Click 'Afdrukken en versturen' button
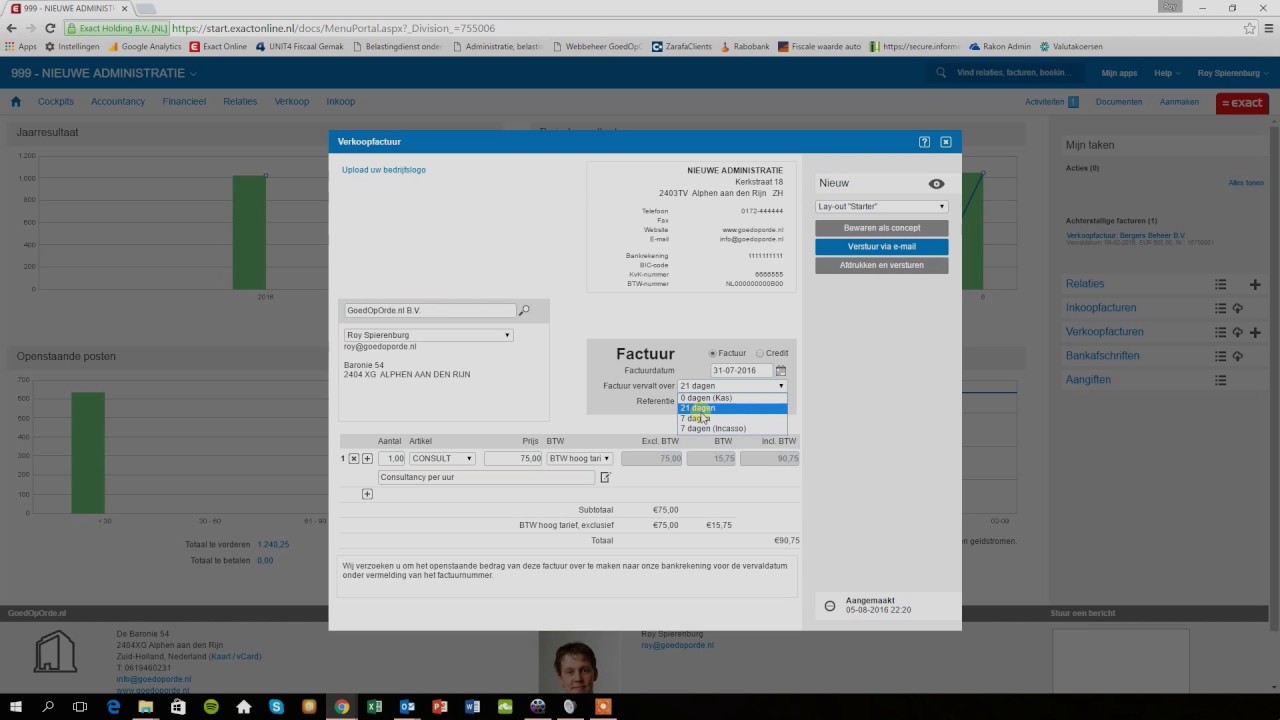Viewport: 1280px width, 720px height. (881, 266)
